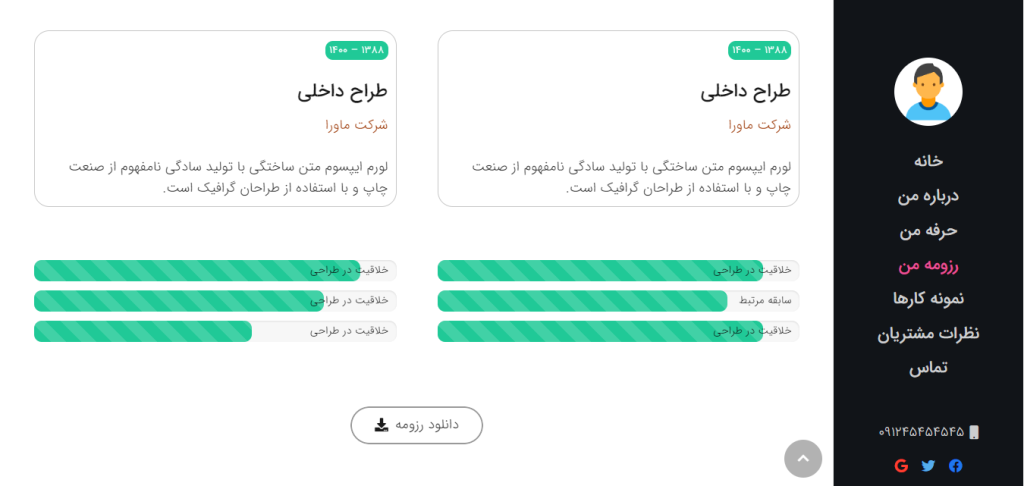Click phone number ۰۹۱۲۴۵۴۵۴۵۴۵ link

[921, 432]
